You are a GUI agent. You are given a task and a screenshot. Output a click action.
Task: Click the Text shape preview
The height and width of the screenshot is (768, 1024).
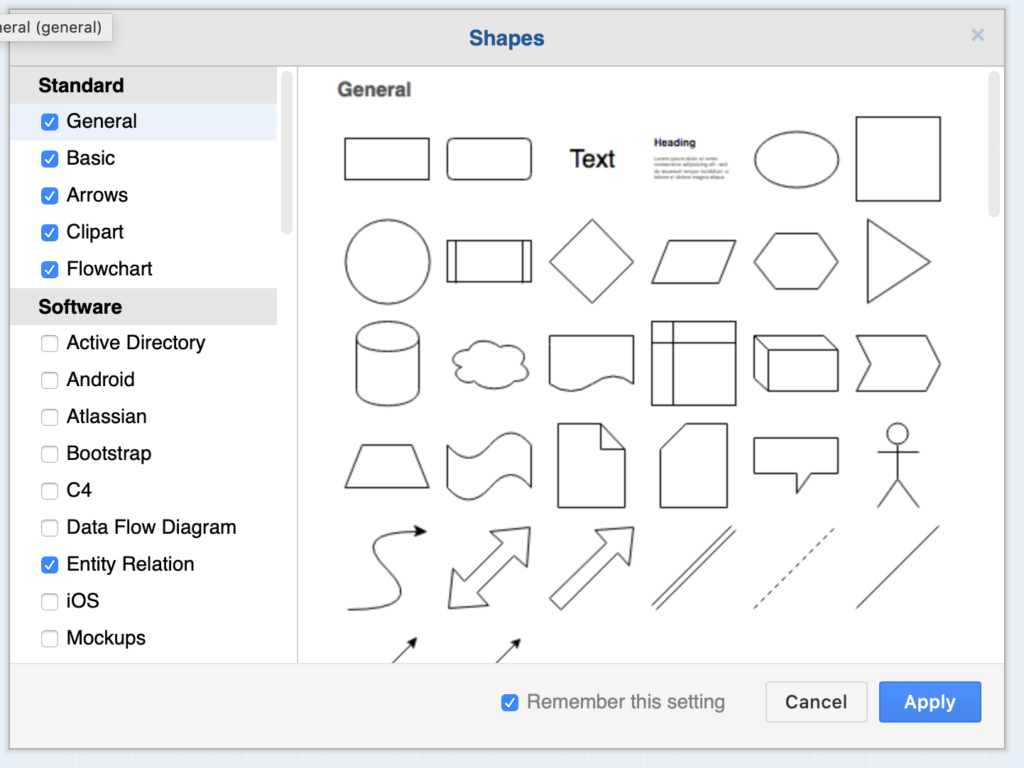point(592,159)
